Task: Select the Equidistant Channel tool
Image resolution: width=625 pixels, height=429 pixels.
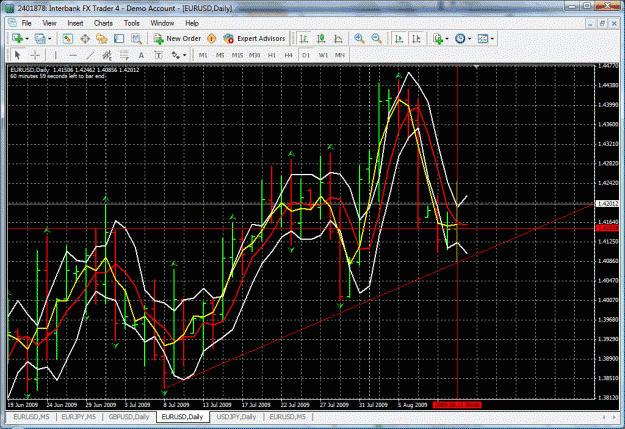Action: [107, 55]
